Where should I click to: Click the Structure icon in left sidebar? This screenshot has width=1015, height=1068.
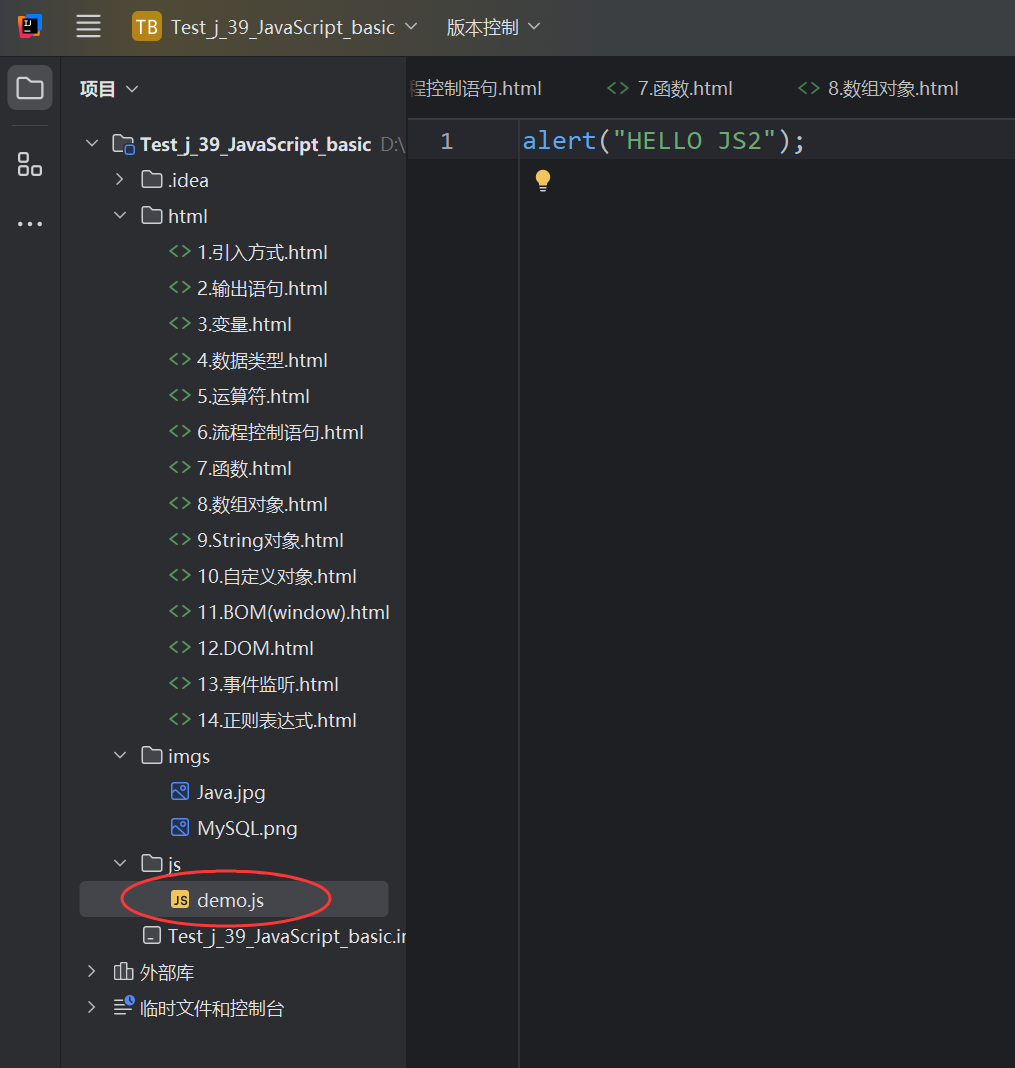[29, 163]
